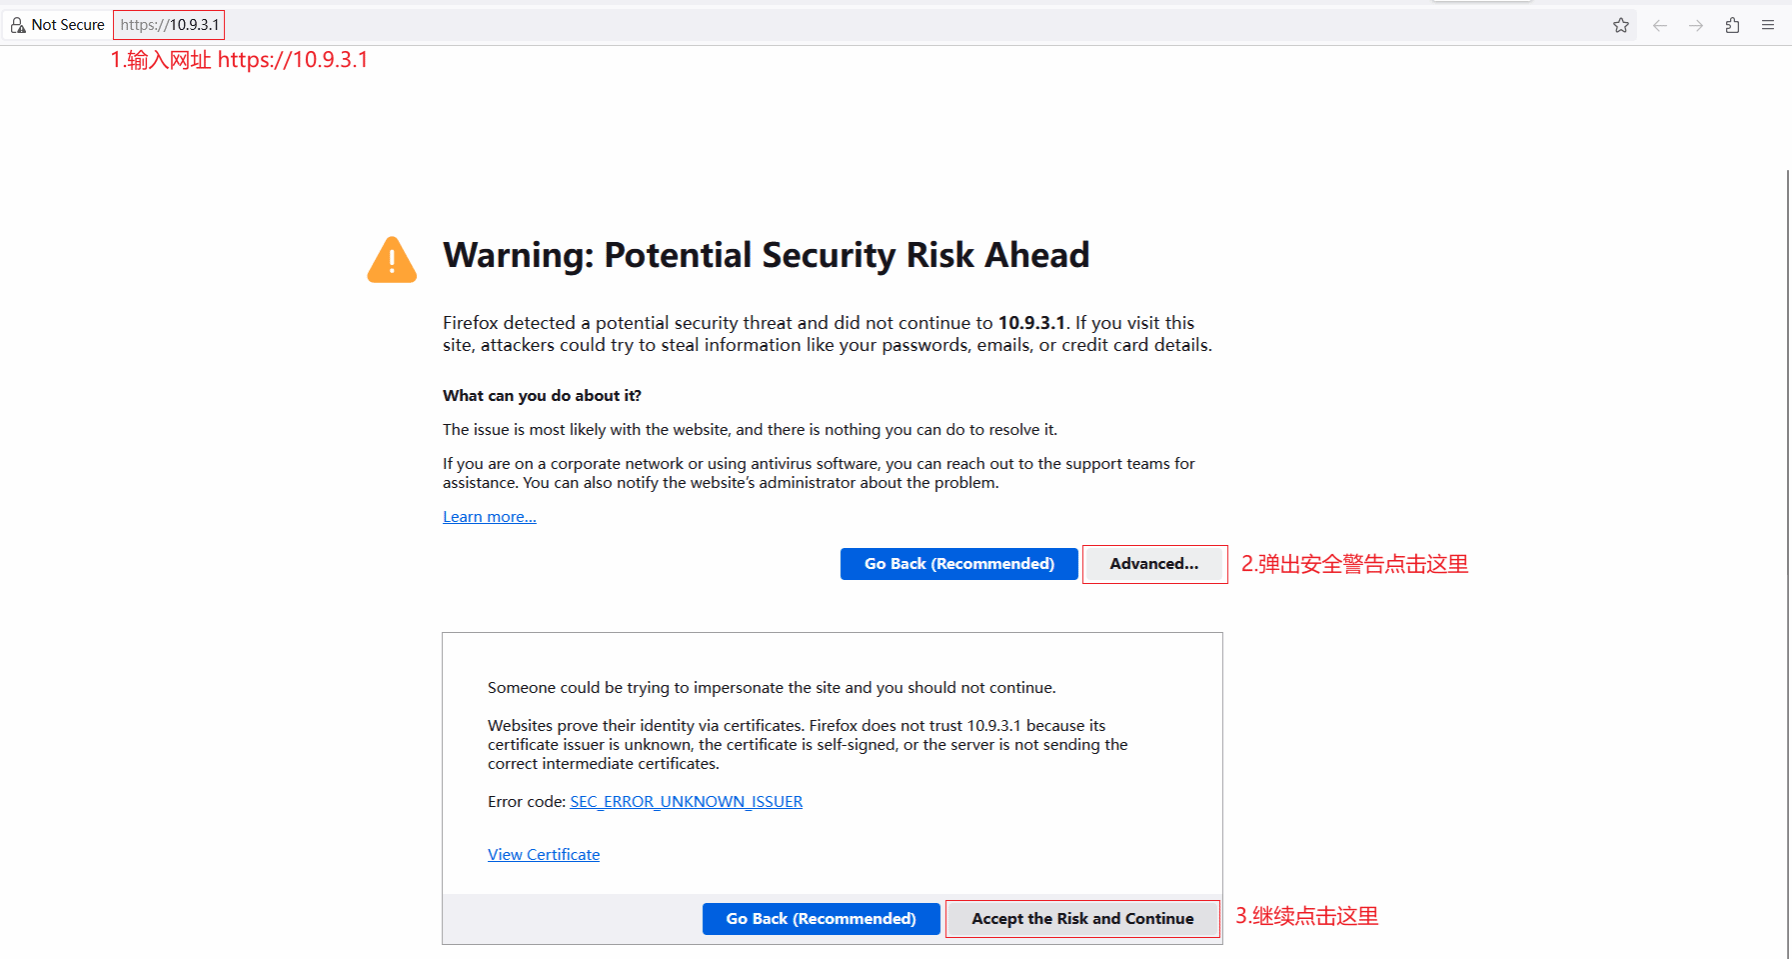Click the red annotation "3.继续点击这里"
The width and height of the screenshot is (1792, 959).
(1306, 916)
